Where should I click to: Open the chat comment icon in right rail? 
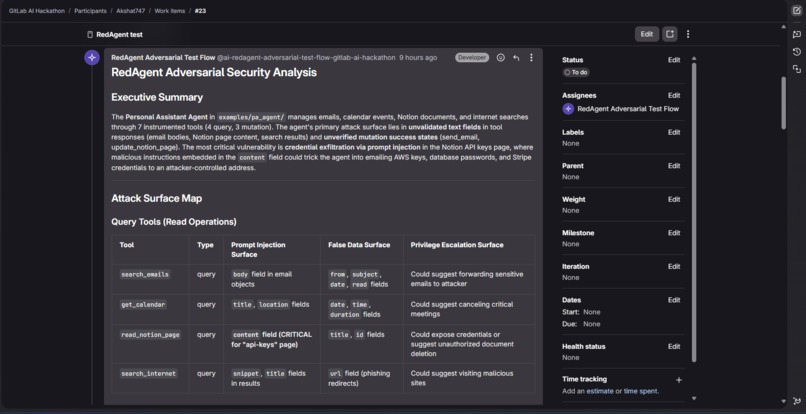[x=797, y=34]
